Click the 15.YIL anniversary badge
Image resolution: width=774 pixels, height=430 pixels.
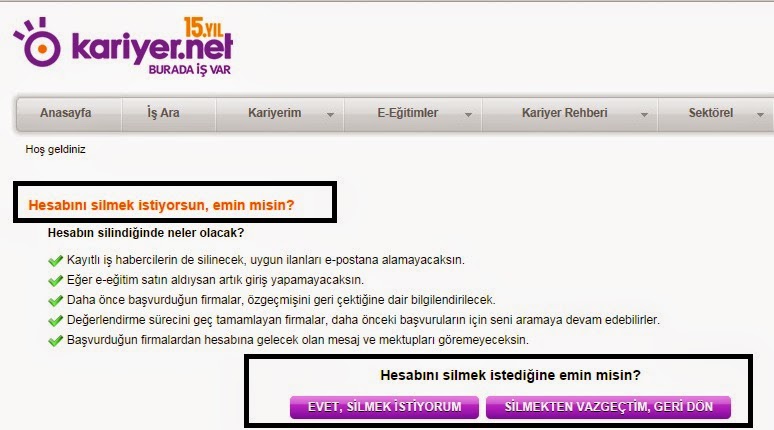203,28
